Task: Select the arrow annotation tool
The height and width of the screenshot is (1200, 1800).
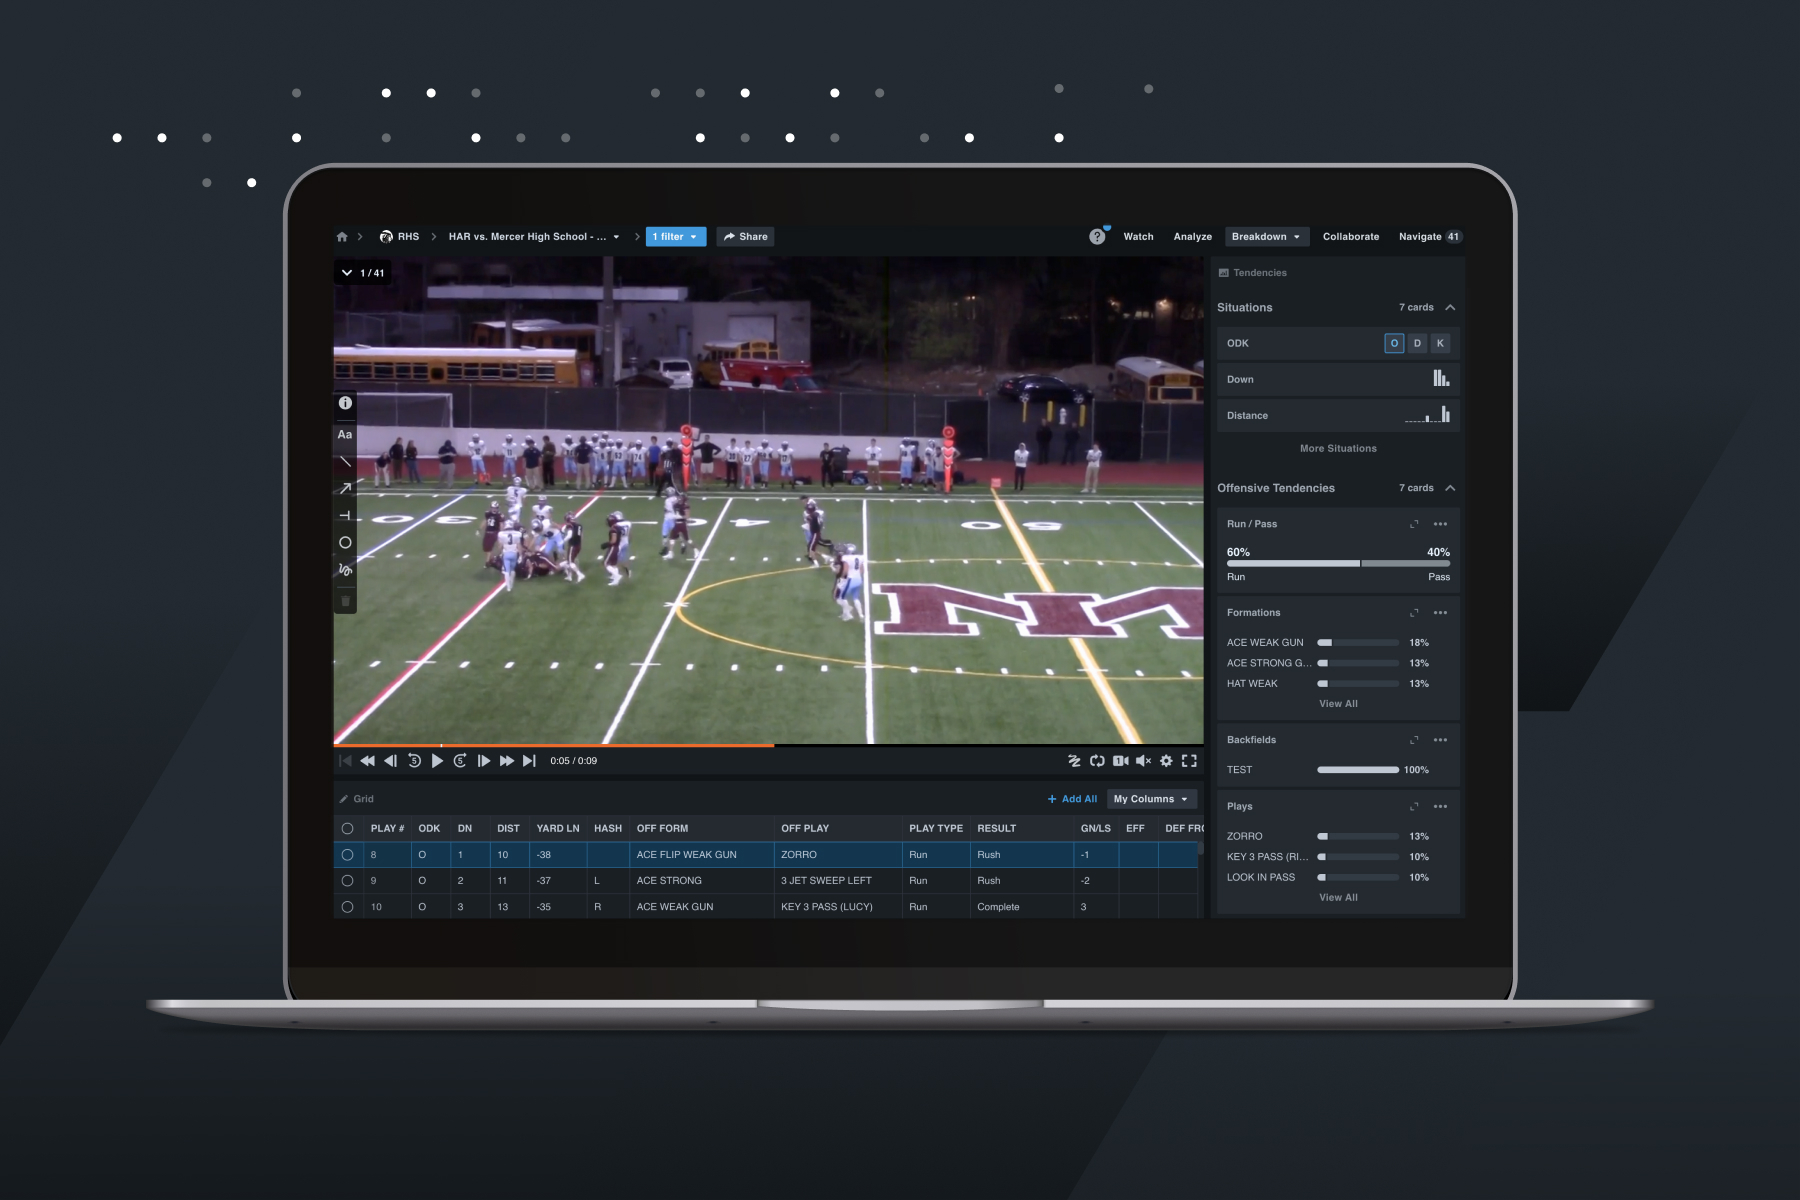Action: [x=345, y=488]
